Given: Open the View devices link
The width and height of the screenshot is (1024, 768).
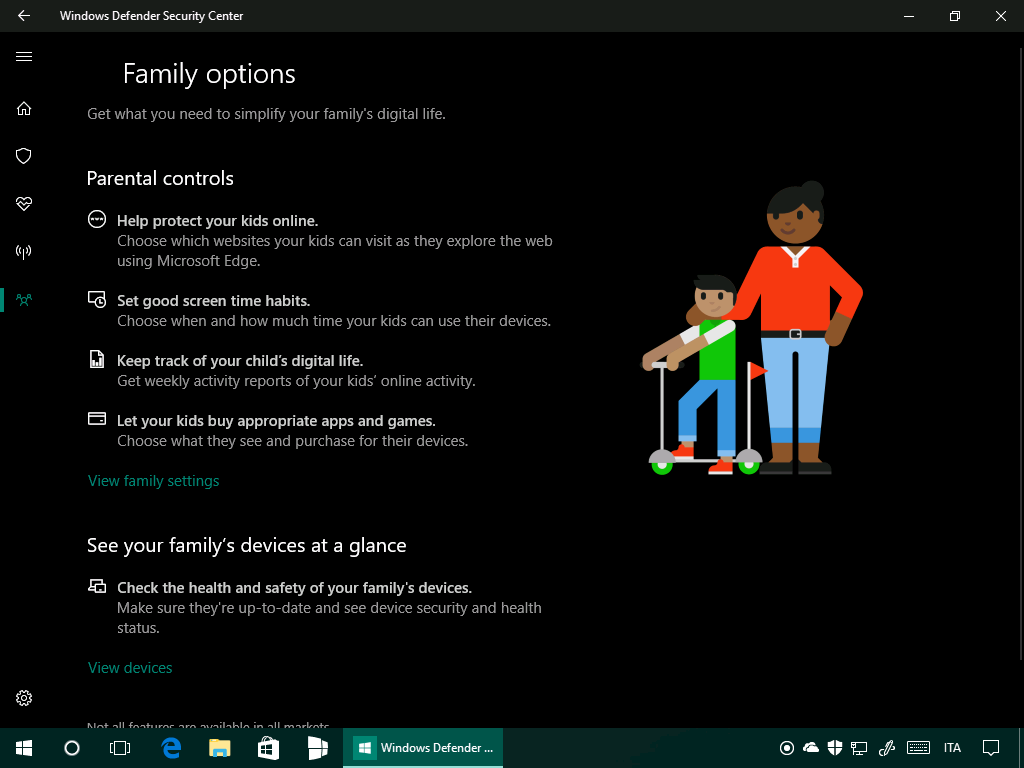Looking at the screenshot, I should (x=130, y=667).
